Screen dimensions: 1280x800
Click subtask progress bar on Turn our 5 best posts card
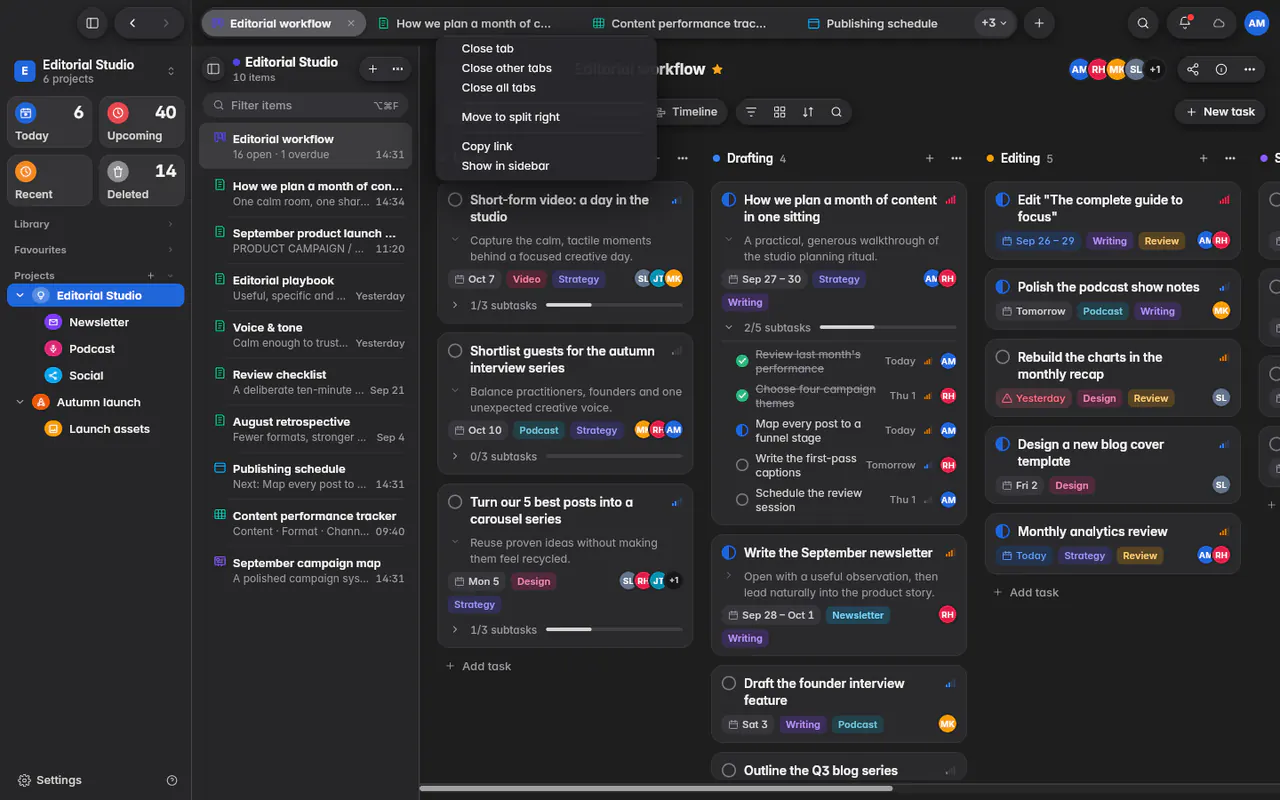coord(614,630)
